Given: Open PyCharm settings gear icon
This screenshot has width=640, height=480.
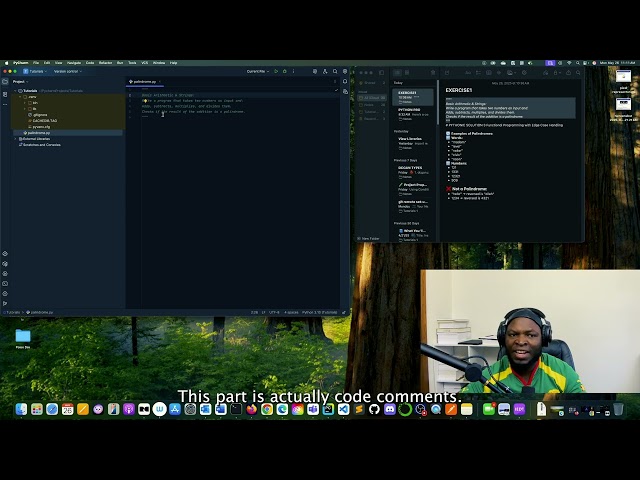Looking at the screenshot, I should (345, 71).
